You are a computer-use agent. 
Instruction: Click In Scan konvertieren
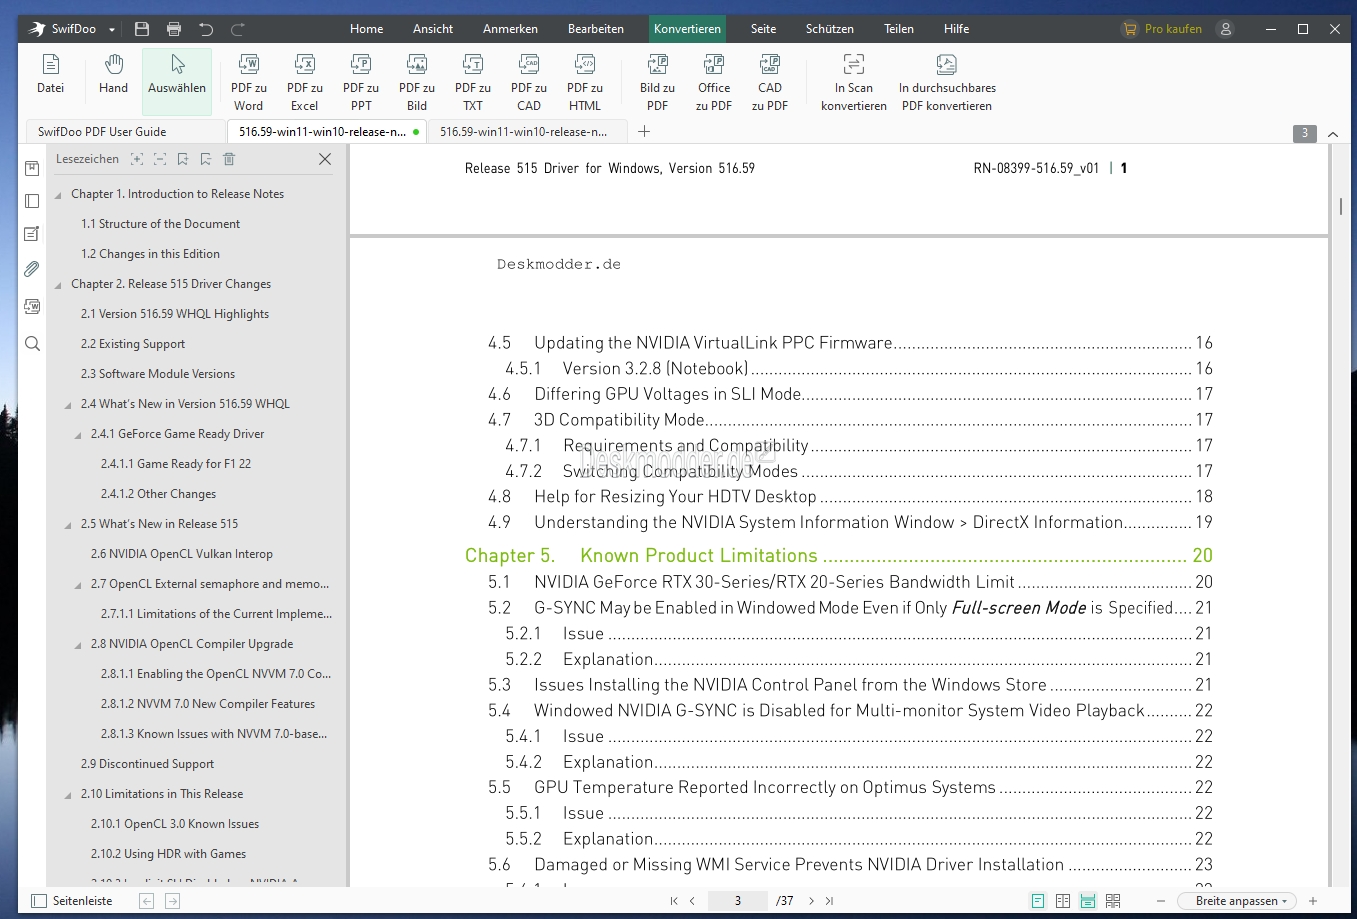[x=854, y=82]
